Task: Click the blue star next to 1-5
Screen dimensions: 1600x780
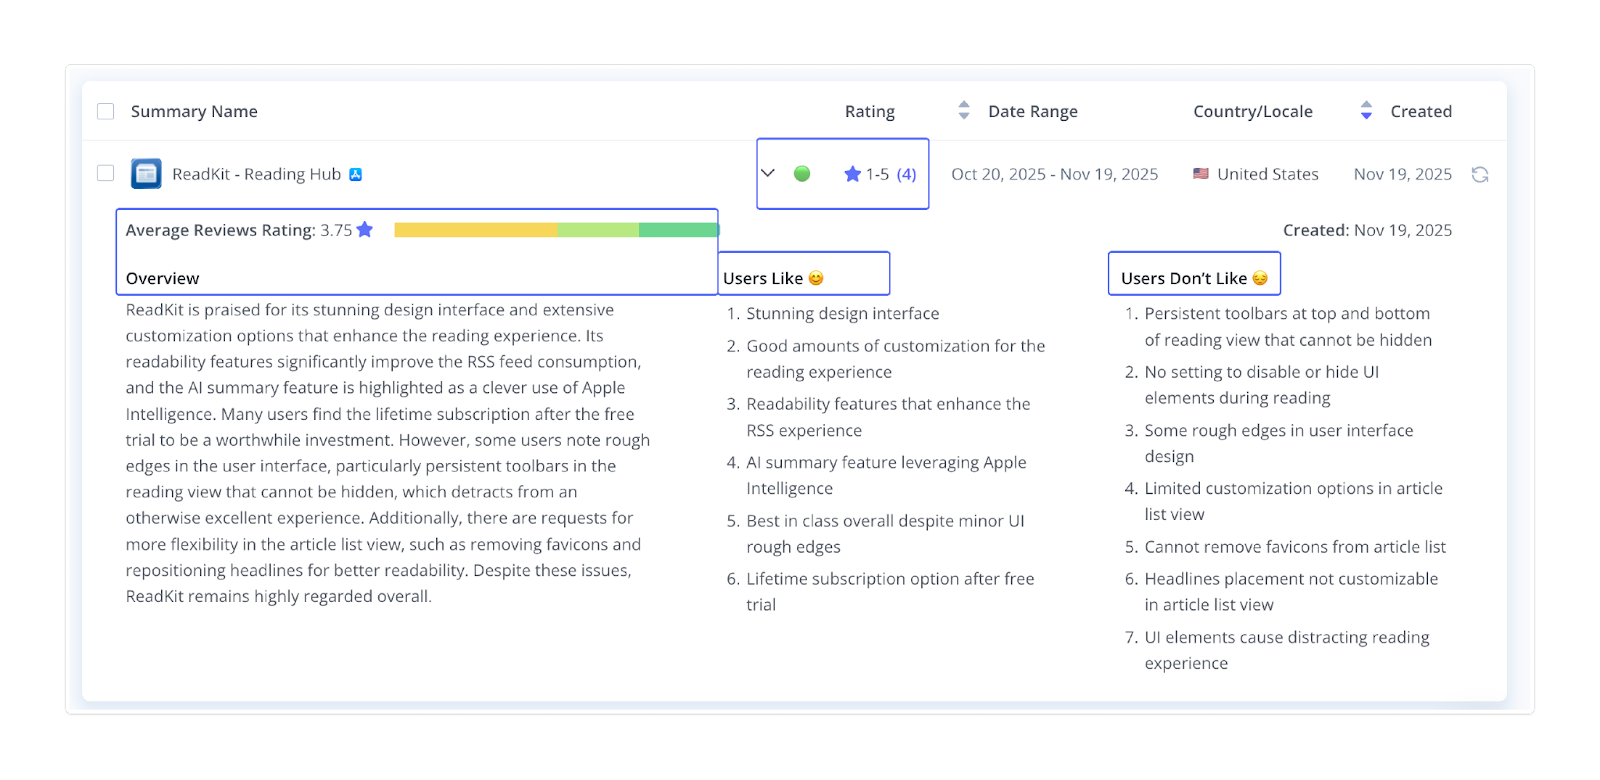Action: click(x=852, y=174)
